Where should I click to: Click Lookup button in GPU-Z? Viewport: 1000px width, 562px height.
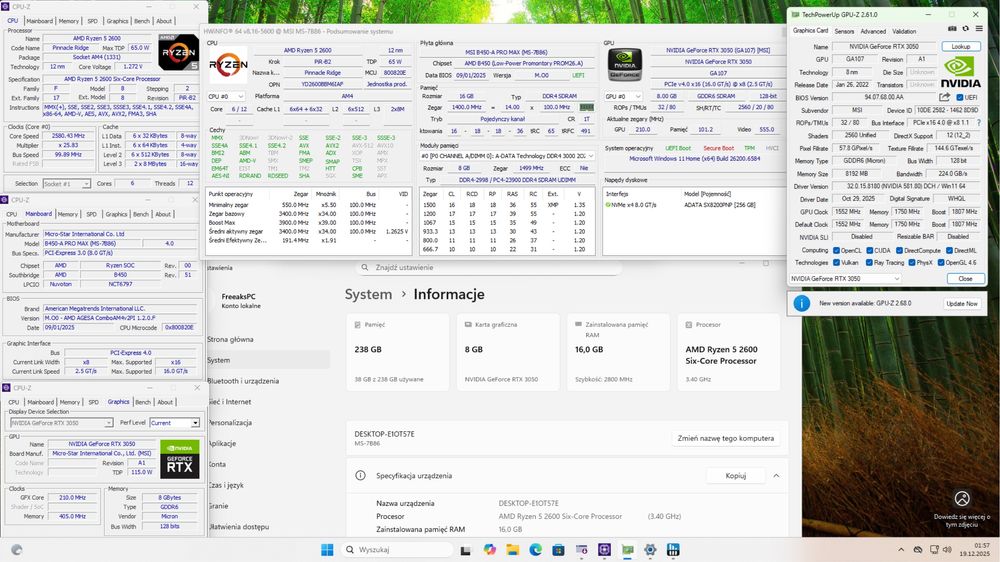click(x=960, y=47)
